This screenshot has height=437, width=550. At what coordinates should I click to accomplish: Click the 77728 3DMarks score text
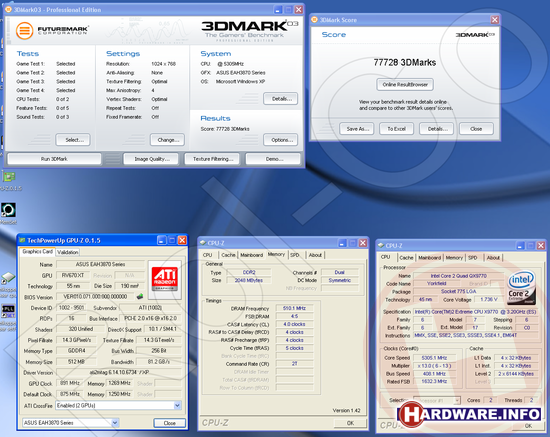pos(405,62)
